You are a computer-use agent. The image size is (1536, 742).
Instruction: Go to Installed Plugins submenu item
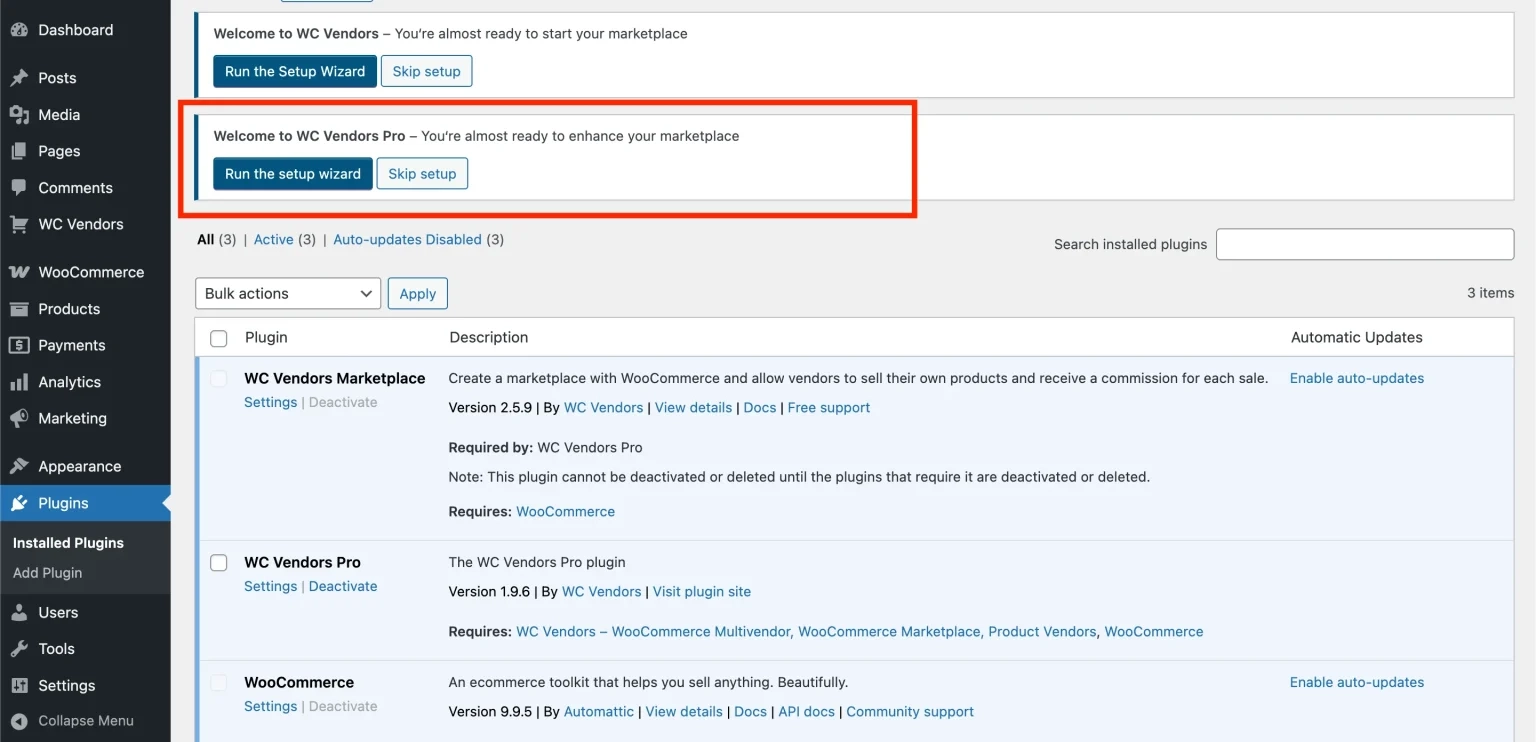(x=68, y=543)
